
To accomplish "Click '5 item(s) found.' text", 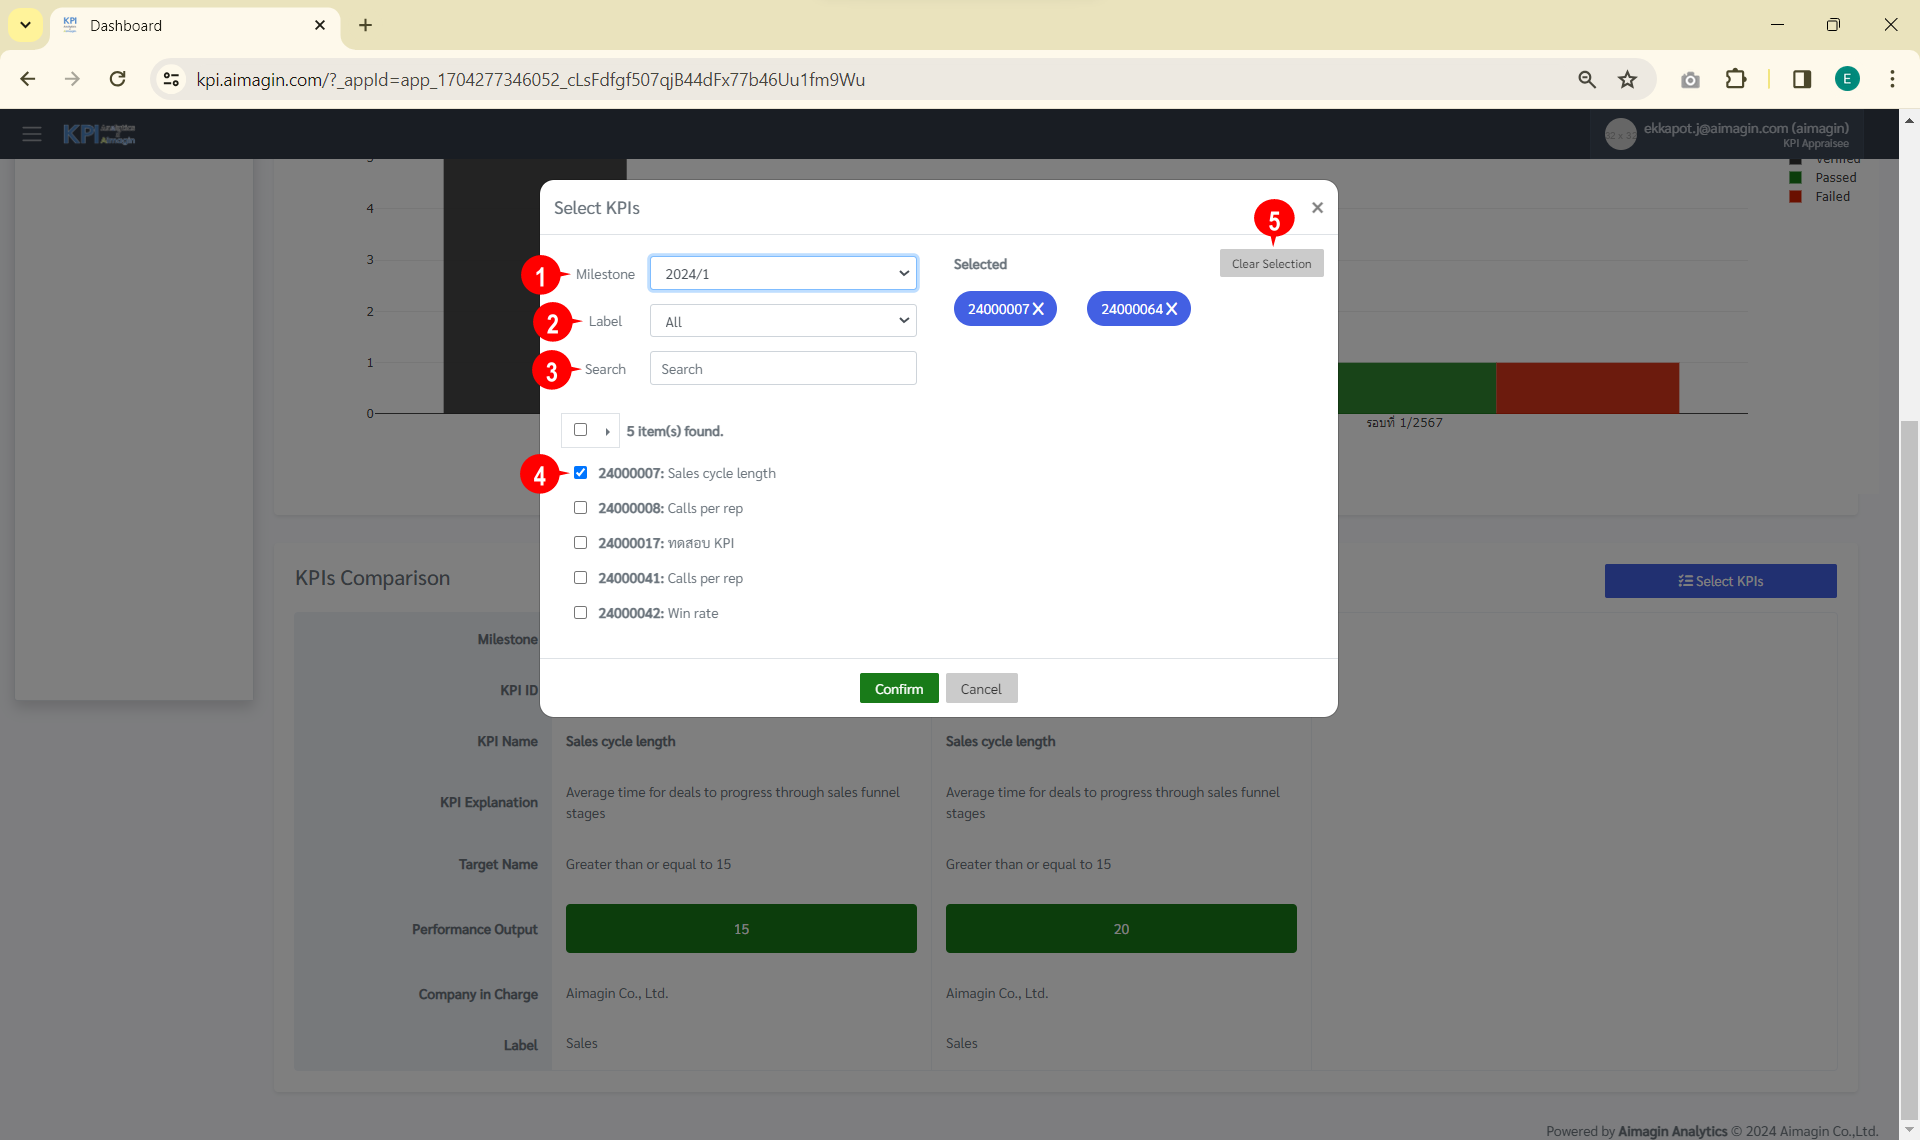I will (675, 431).
